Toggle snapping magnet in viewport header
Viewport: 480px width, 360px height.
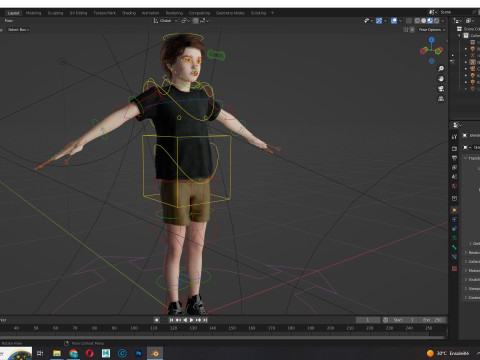click(x=196, y=21)
